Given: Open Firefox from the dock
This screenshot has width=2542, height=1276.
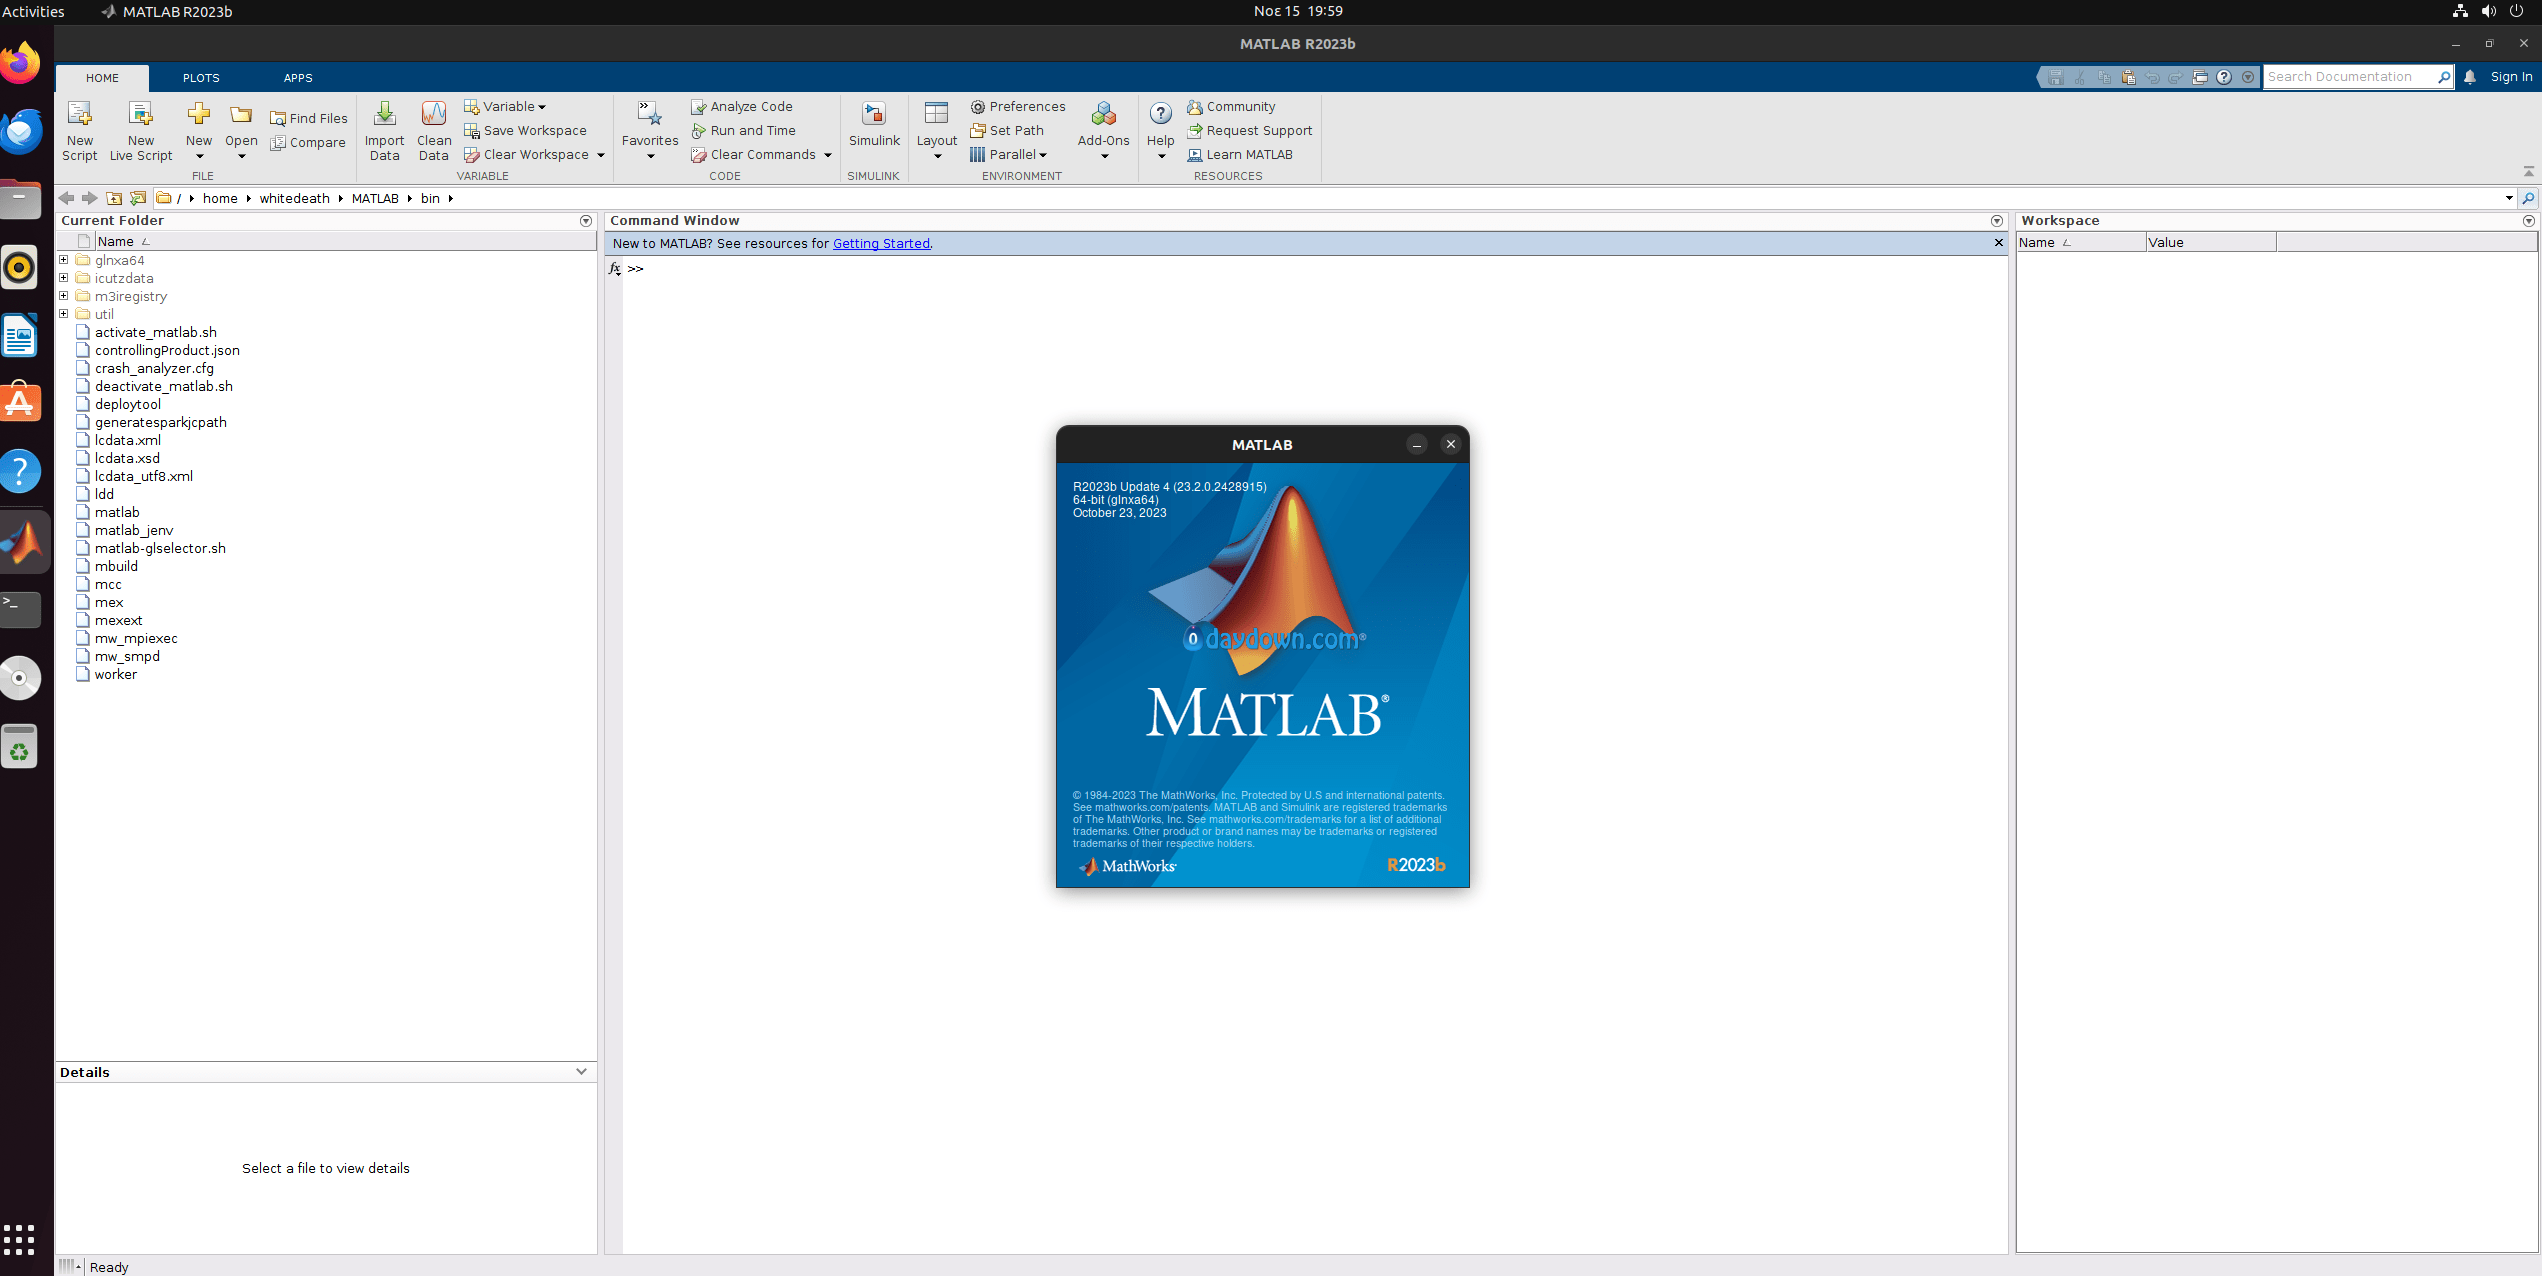Looking at the screenshot, I should point(20,63).
